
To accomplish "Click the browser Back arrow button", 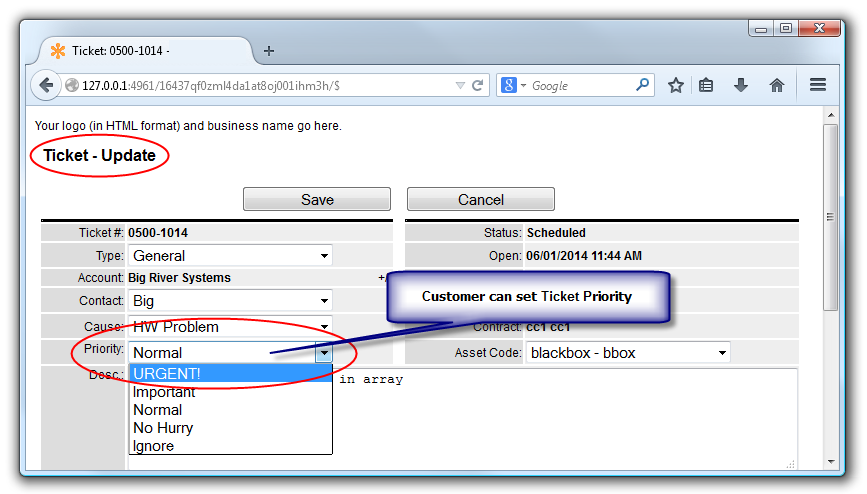I will point(46,86).
